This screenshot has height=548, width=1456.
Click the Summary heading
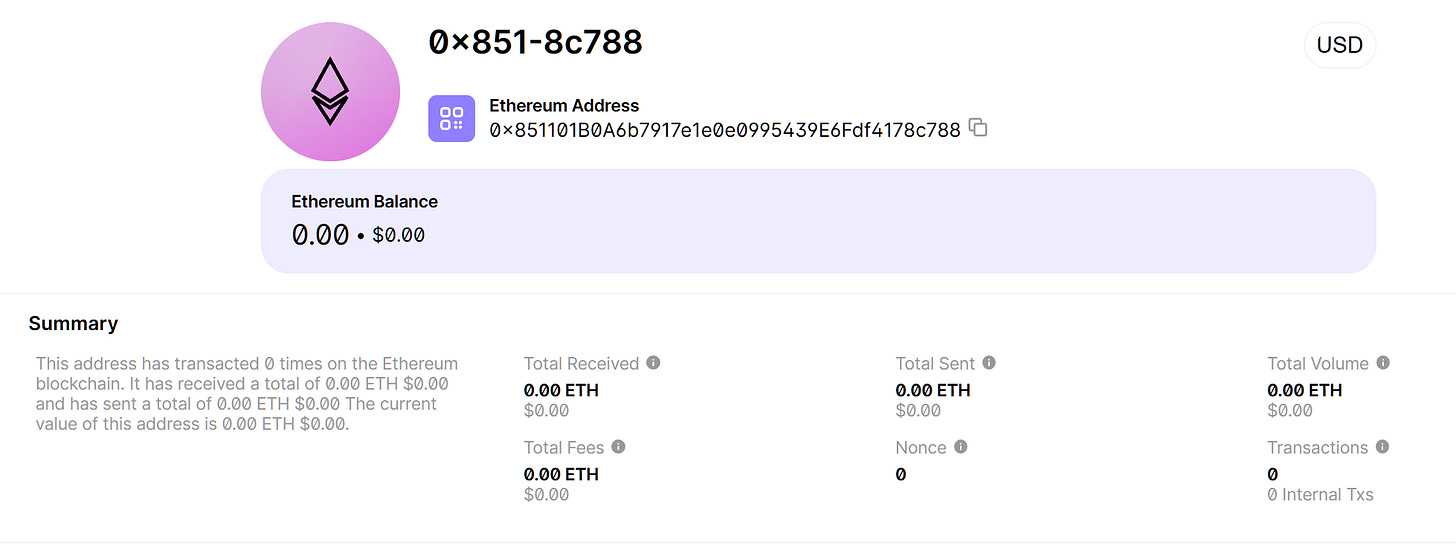click(73, 323)
